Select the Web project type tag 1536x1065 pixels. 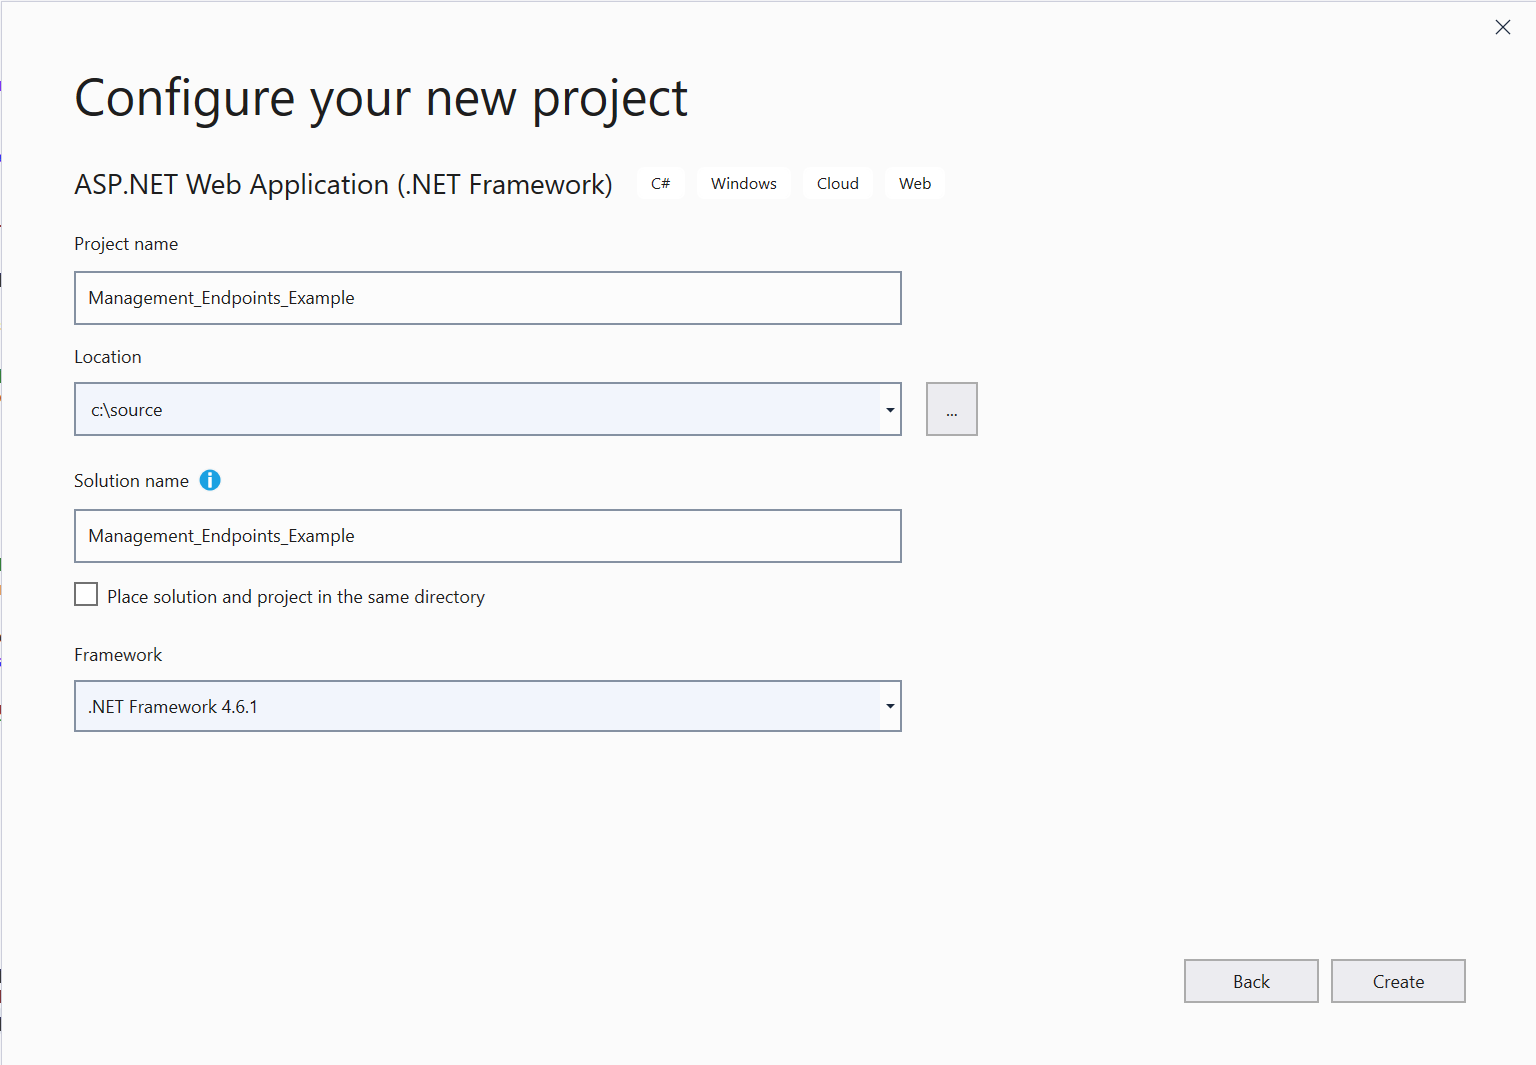(913, 183)
